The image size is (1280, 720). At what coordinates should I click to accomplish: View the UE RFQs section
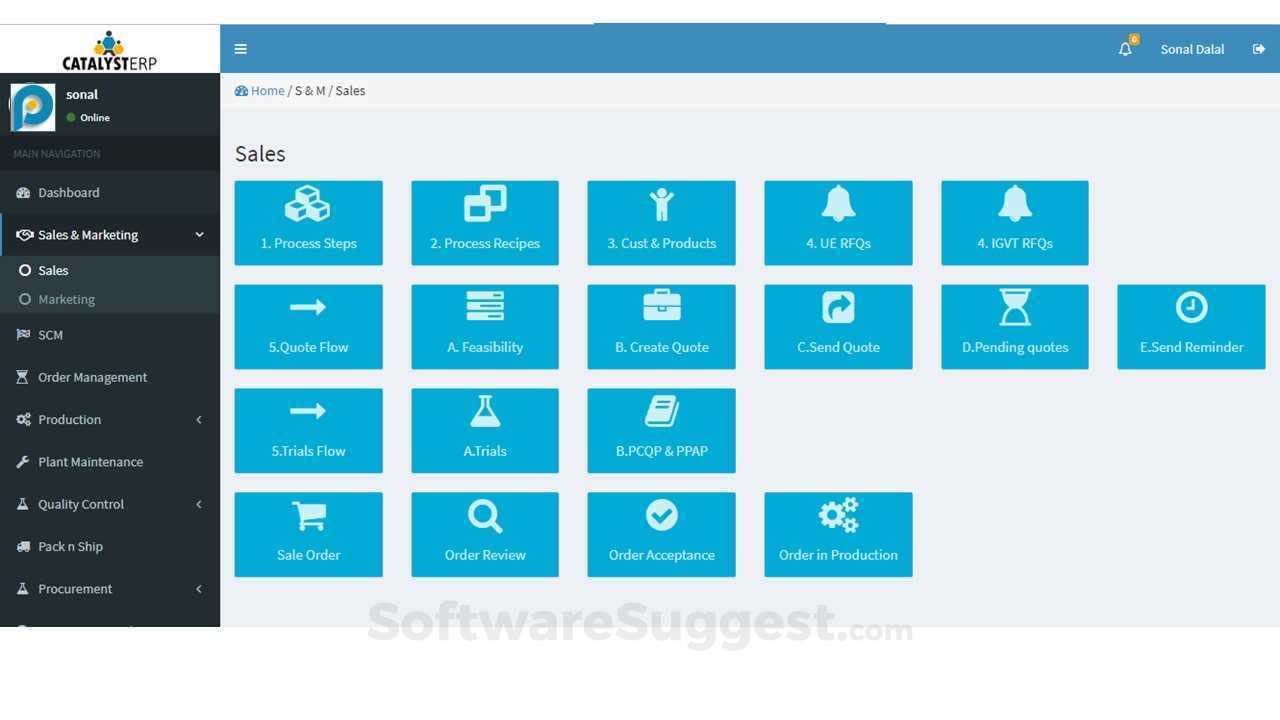[x=838, y=222]
